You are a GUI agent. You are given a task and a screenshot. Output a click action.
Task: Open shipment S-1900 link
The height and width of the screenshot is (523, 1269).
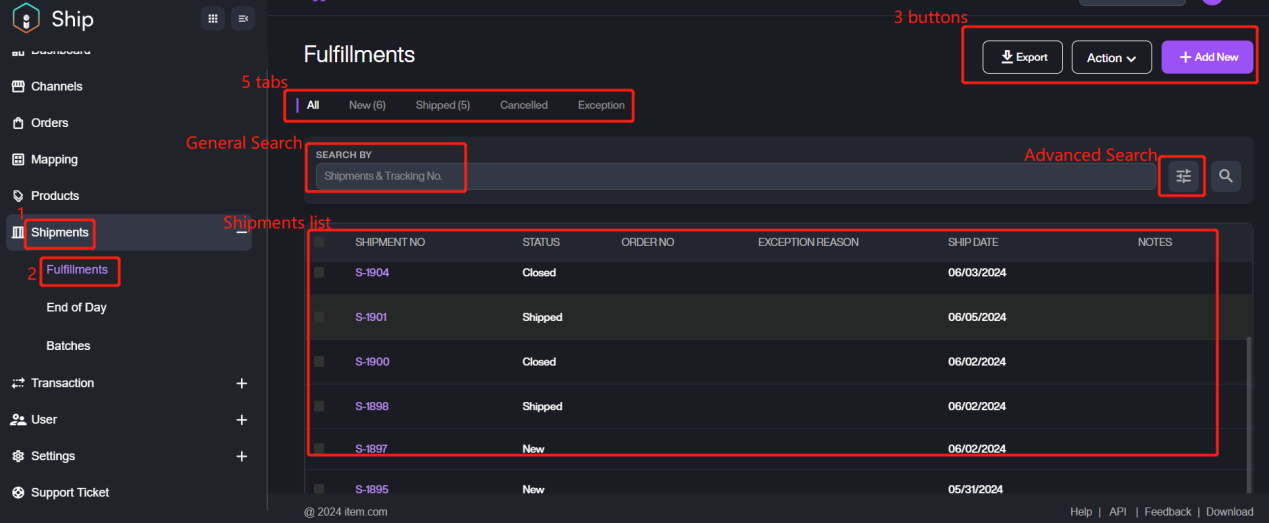(372, 362)
